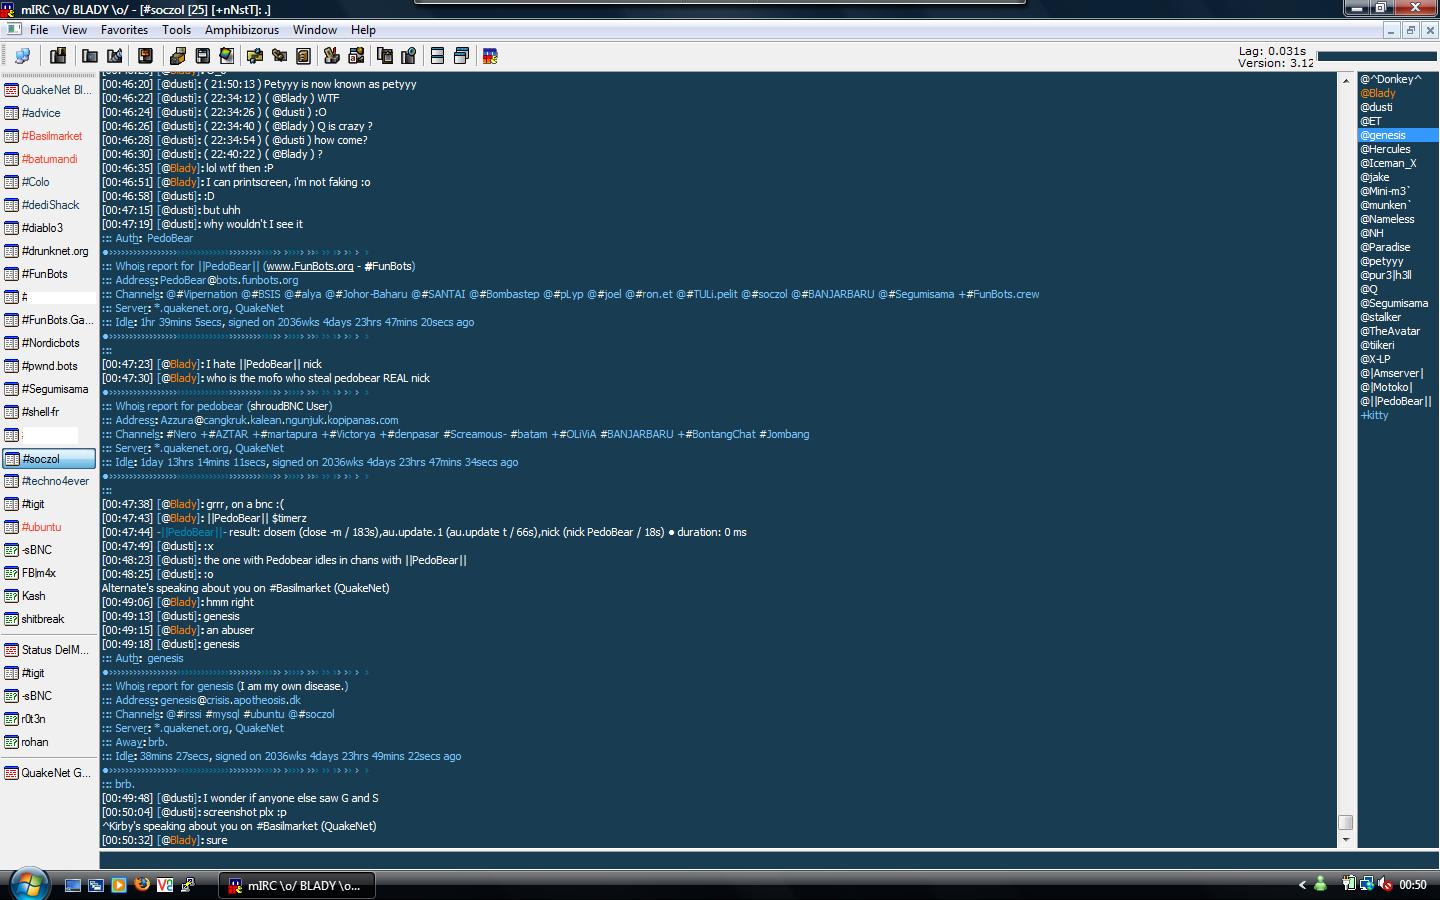Screen dimensions: 1440x900
Task: Open the View menu
Action: tap(74, 30)
